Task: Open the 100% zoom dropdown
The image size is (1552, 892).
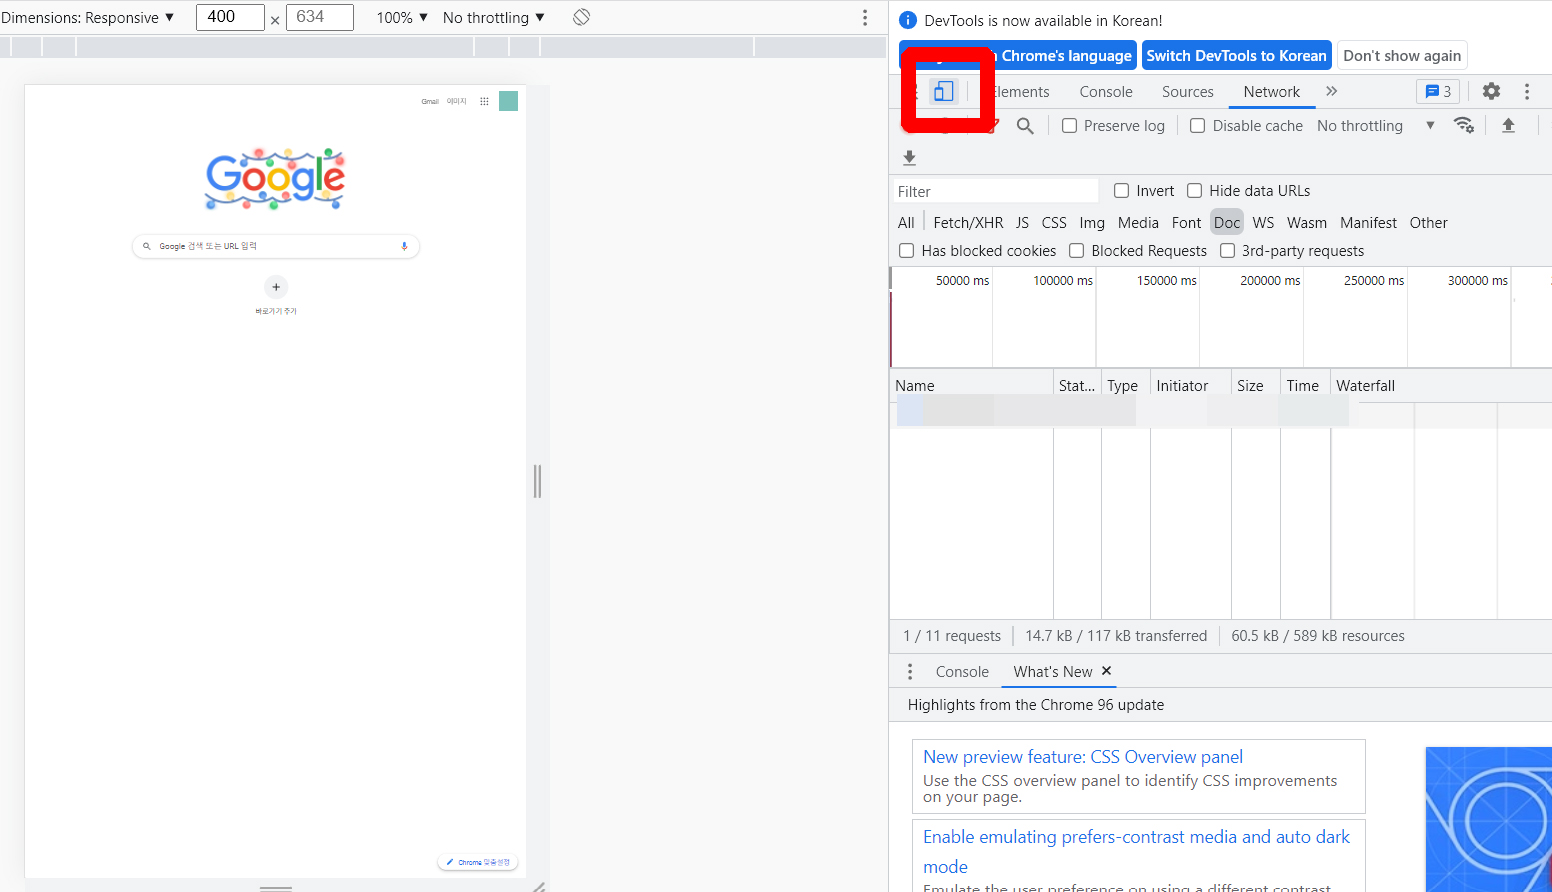Action: (x=402, y=17)
